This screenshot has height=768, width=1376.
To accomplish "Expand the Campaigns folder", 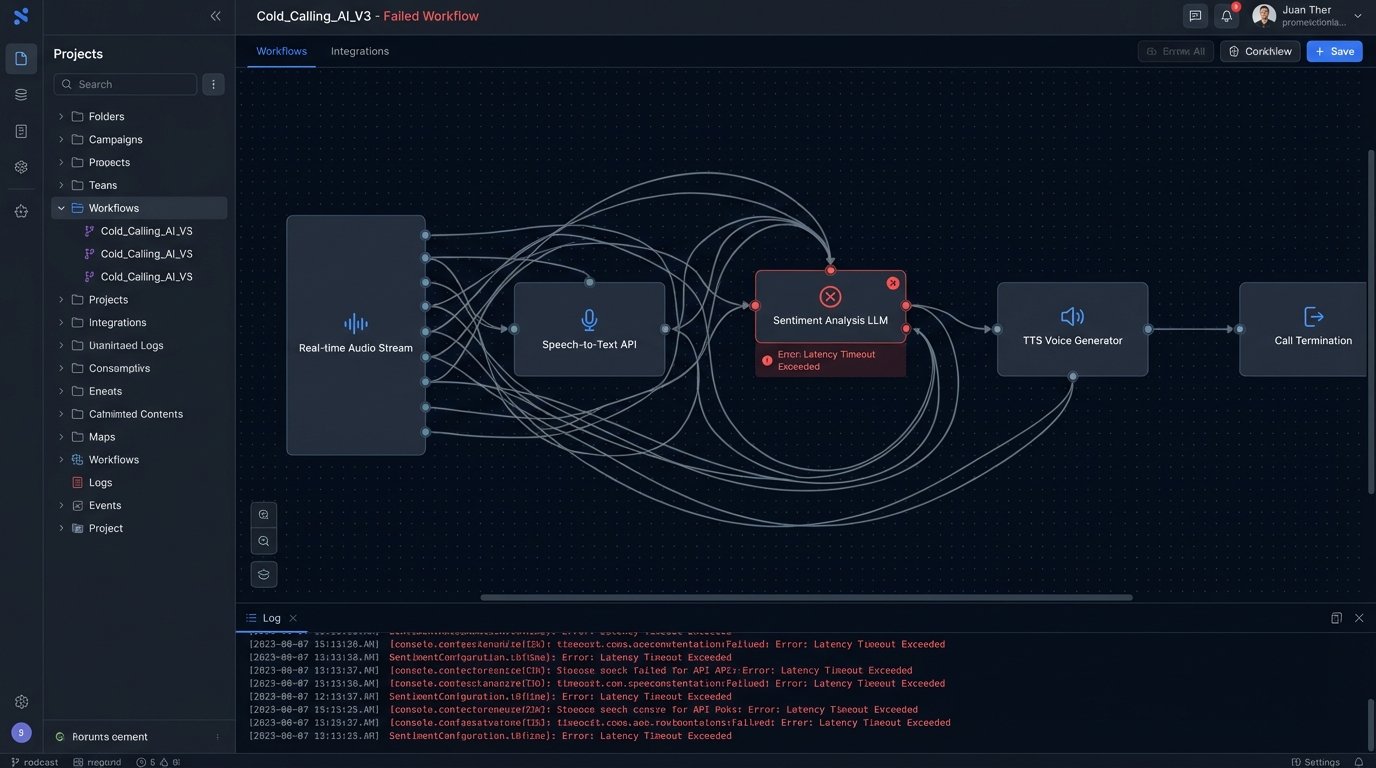I will pyautogui.click(x=61, y=140).
